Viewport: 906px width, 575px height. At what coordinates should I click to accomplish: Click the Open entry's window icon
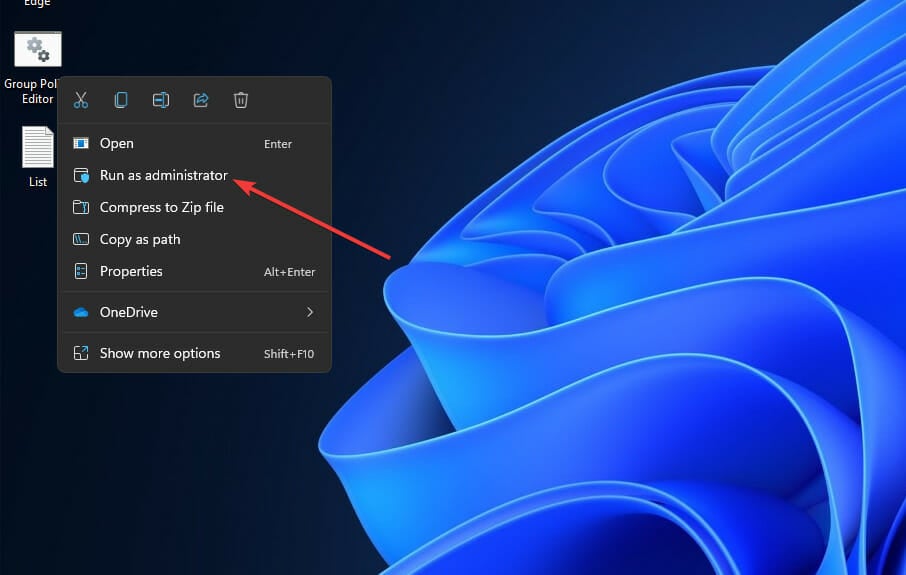(x=81, y=143)
